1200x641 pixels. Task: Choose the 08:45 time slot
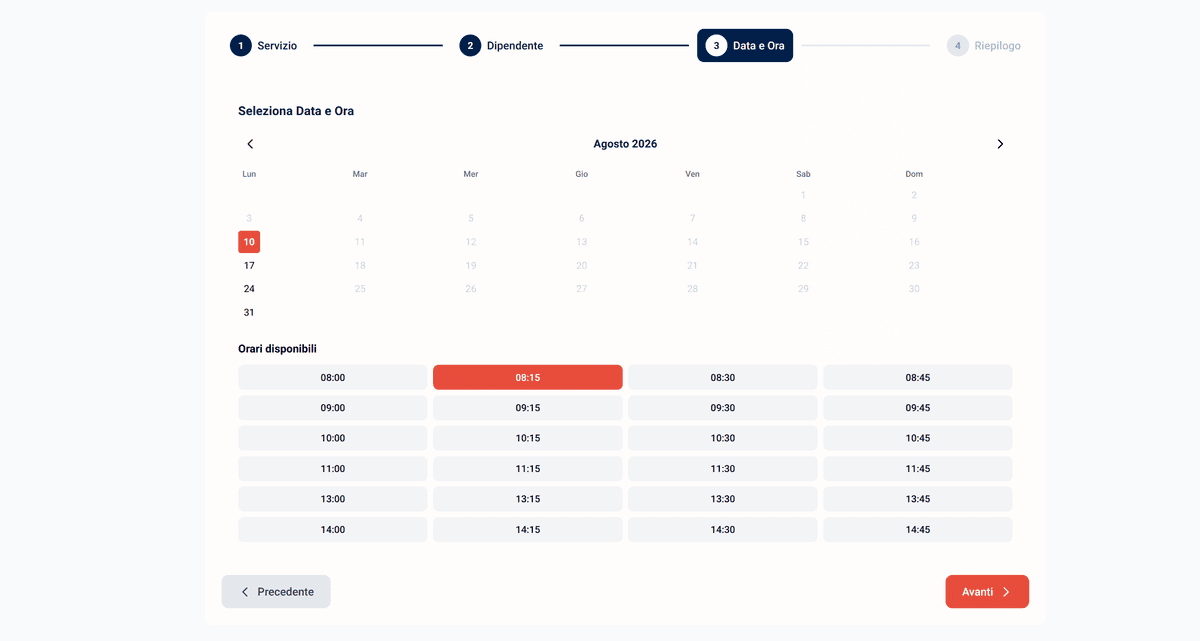(918, 378)
